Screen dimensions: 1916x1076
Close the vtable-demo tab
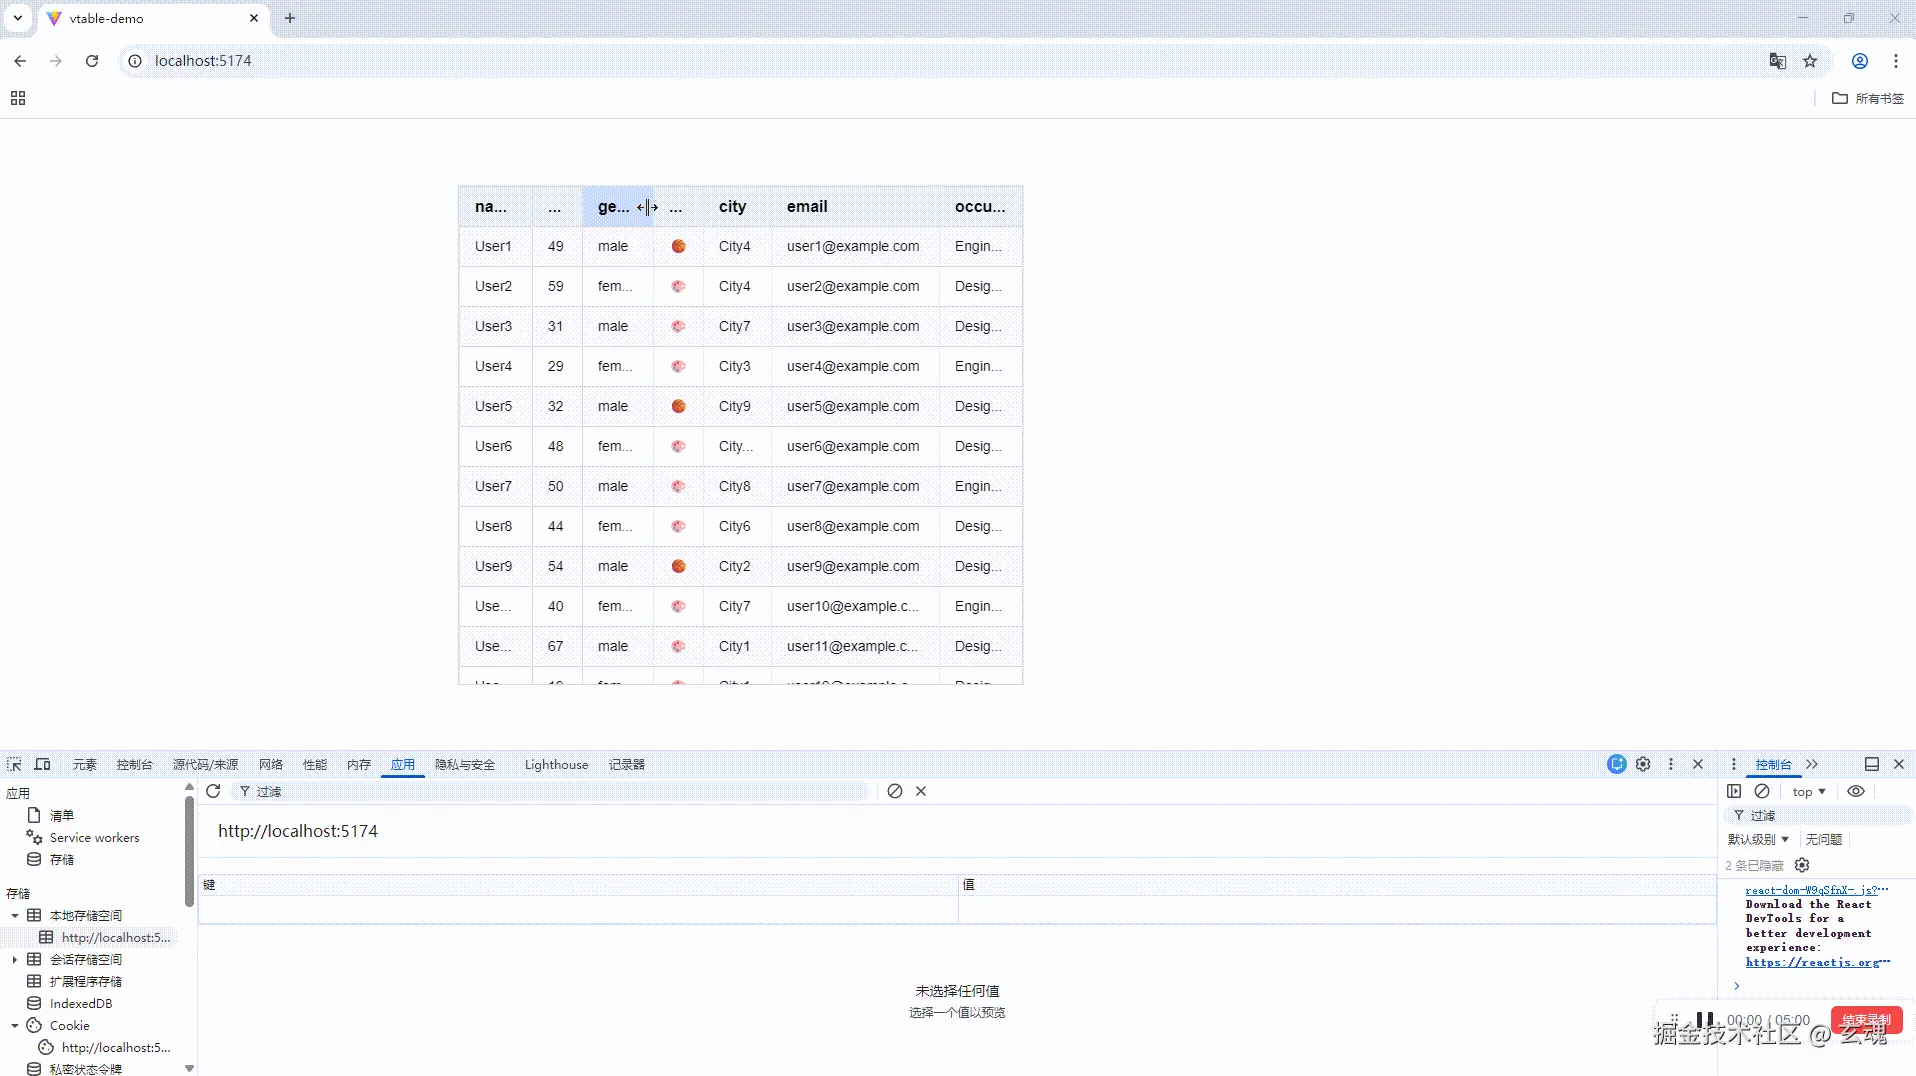pos(254,18)
